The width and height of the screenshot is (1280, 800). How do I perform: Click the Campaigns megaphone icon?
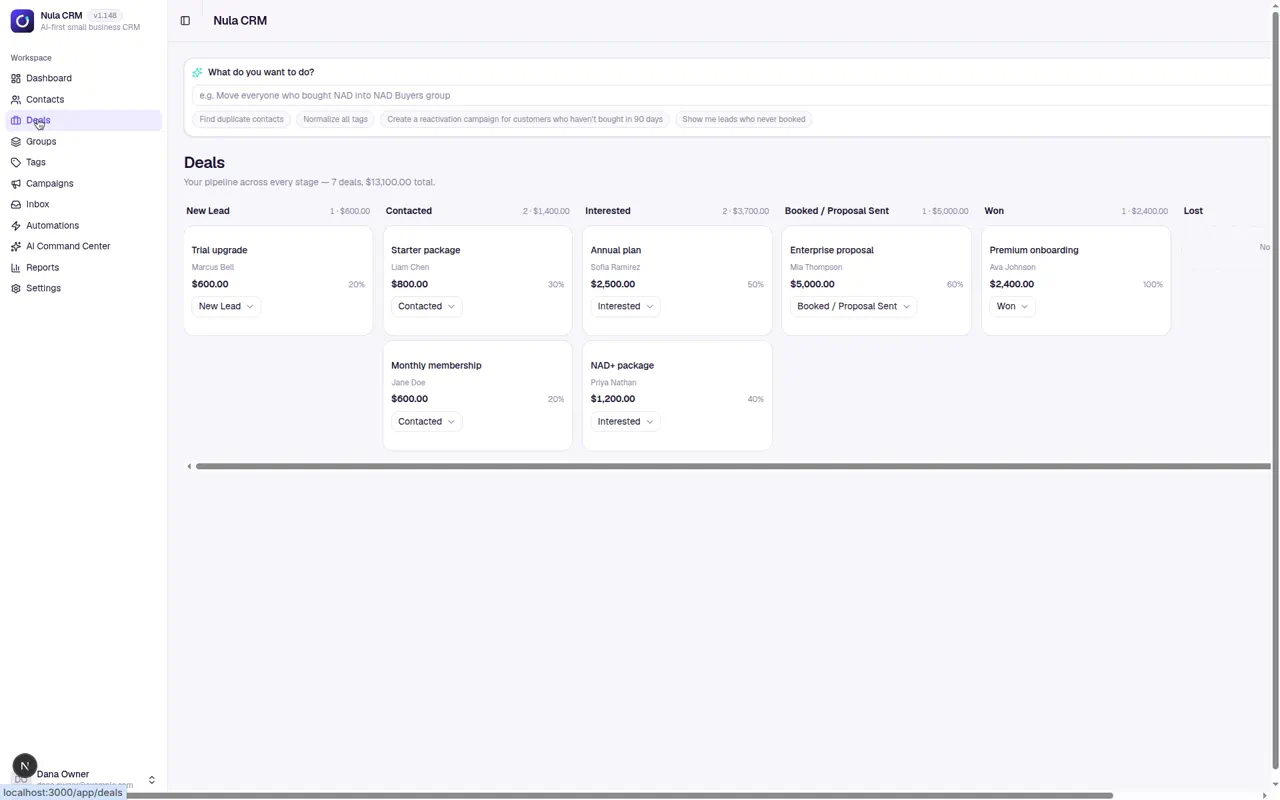pyautogui.click(x=16, y=184)
